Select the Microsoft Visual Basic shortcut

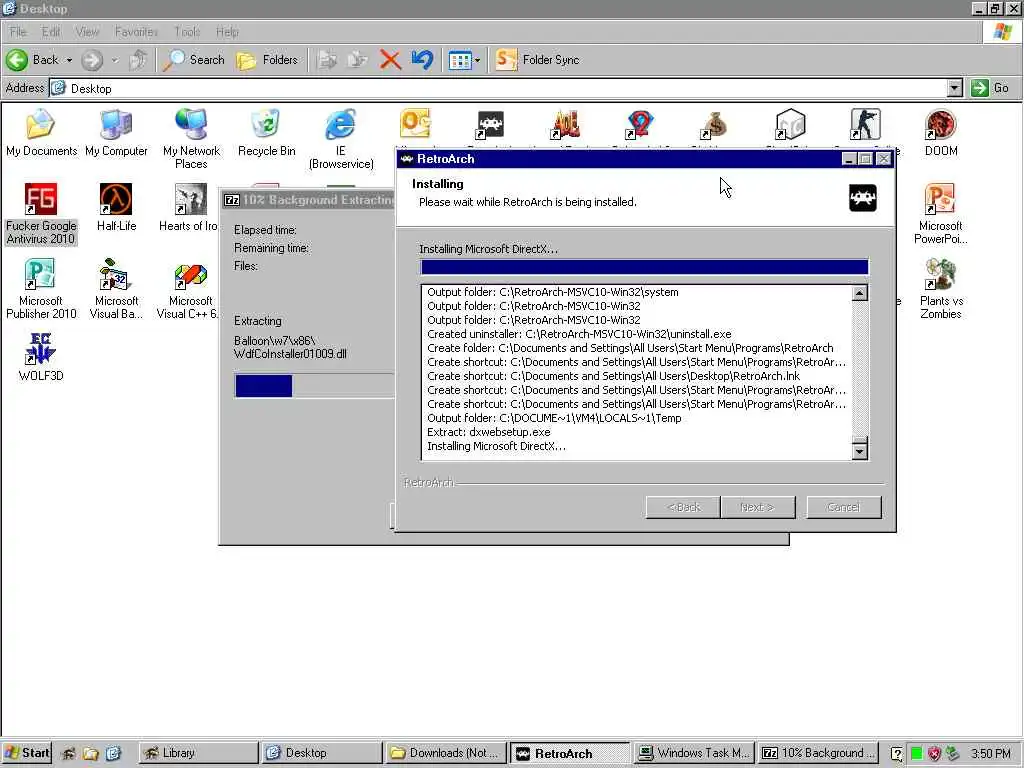pyautogui.click(x=116, y=289)
